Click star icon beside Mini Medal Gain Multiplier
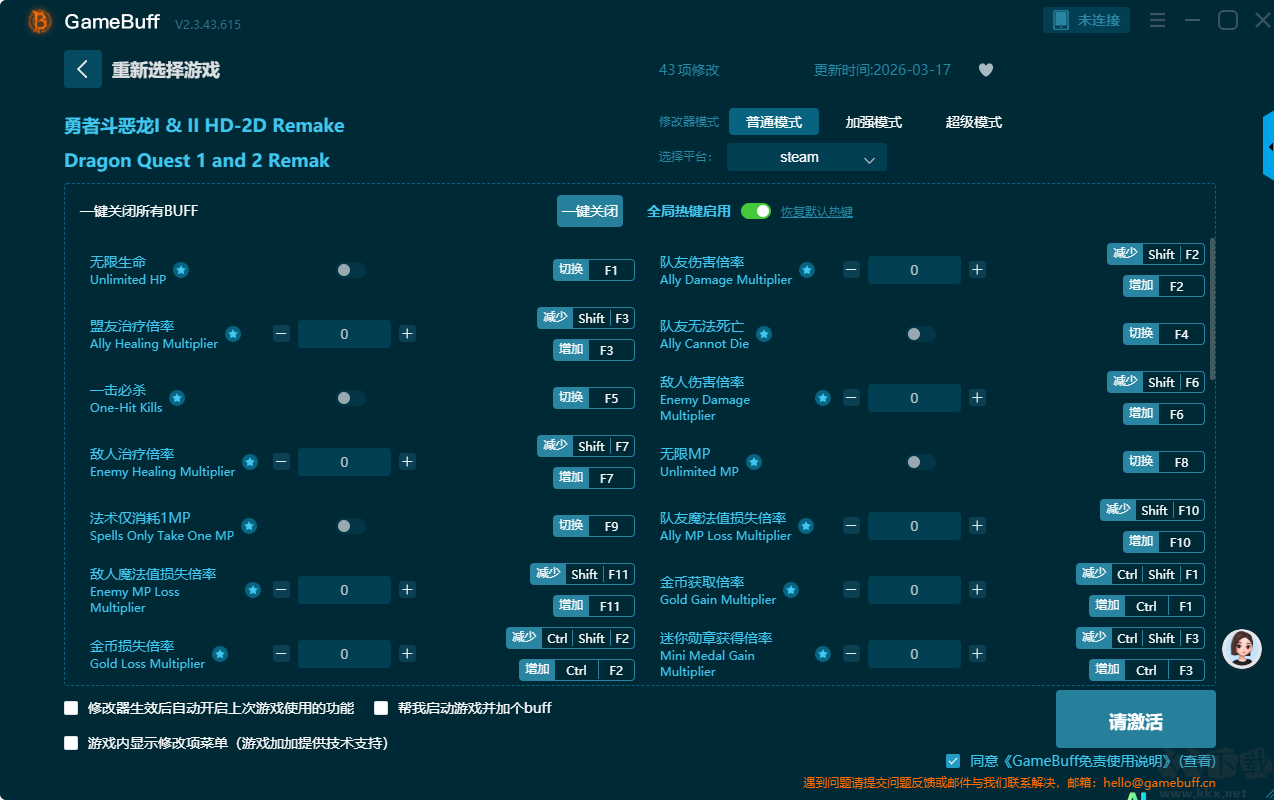 click(x=823, y=654)
